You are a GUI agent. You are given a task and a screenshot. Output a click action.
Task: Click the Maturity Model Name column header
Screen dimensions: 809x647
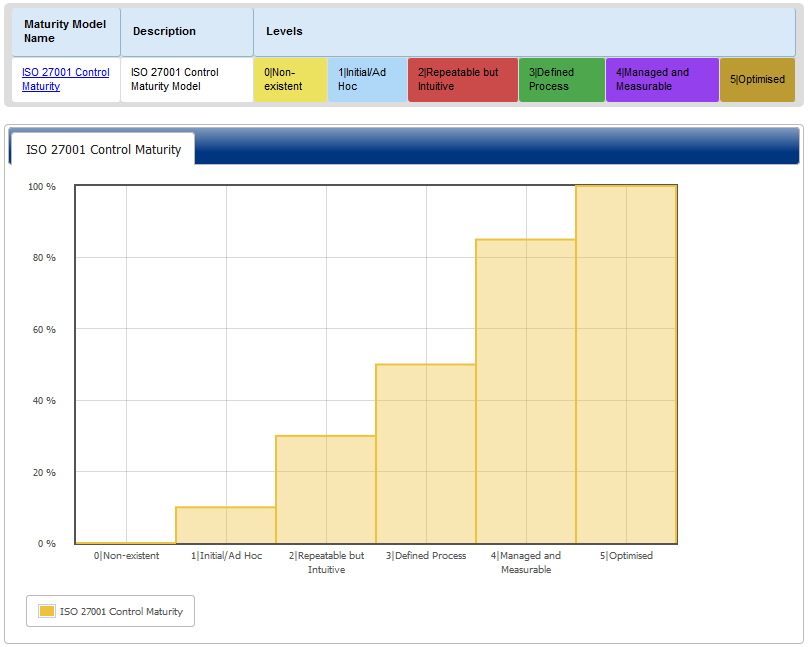click(66, 31)
